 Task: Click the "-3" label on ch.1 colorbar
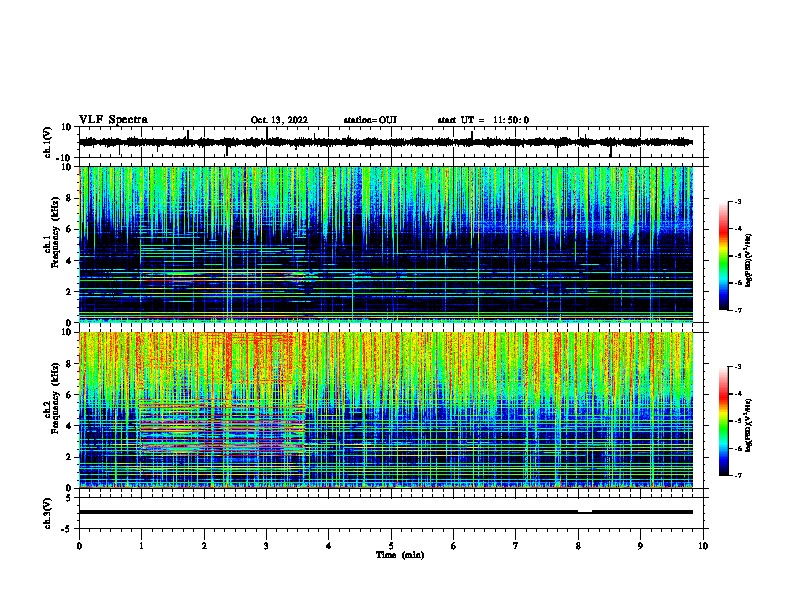tap(737, 201)
